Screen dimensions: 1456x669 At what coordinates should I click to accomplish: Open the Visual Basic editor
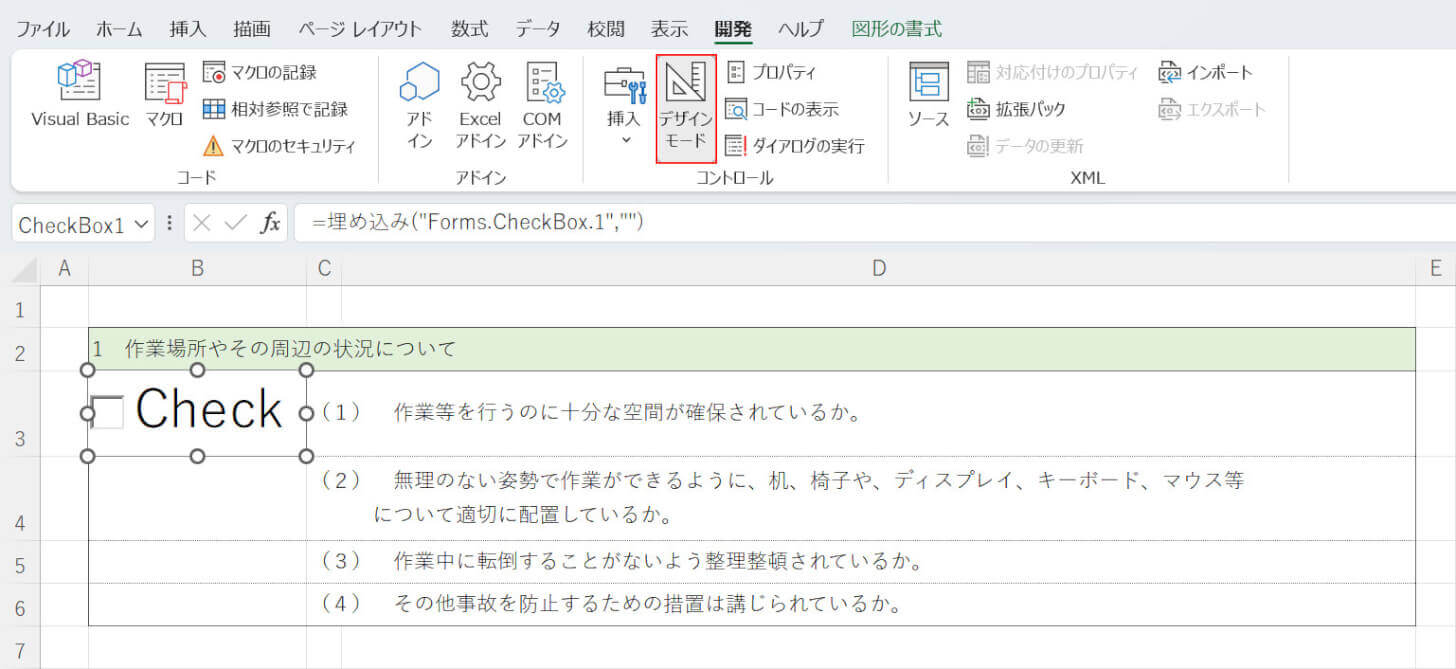pyautogui.click(x=79, y=95)
